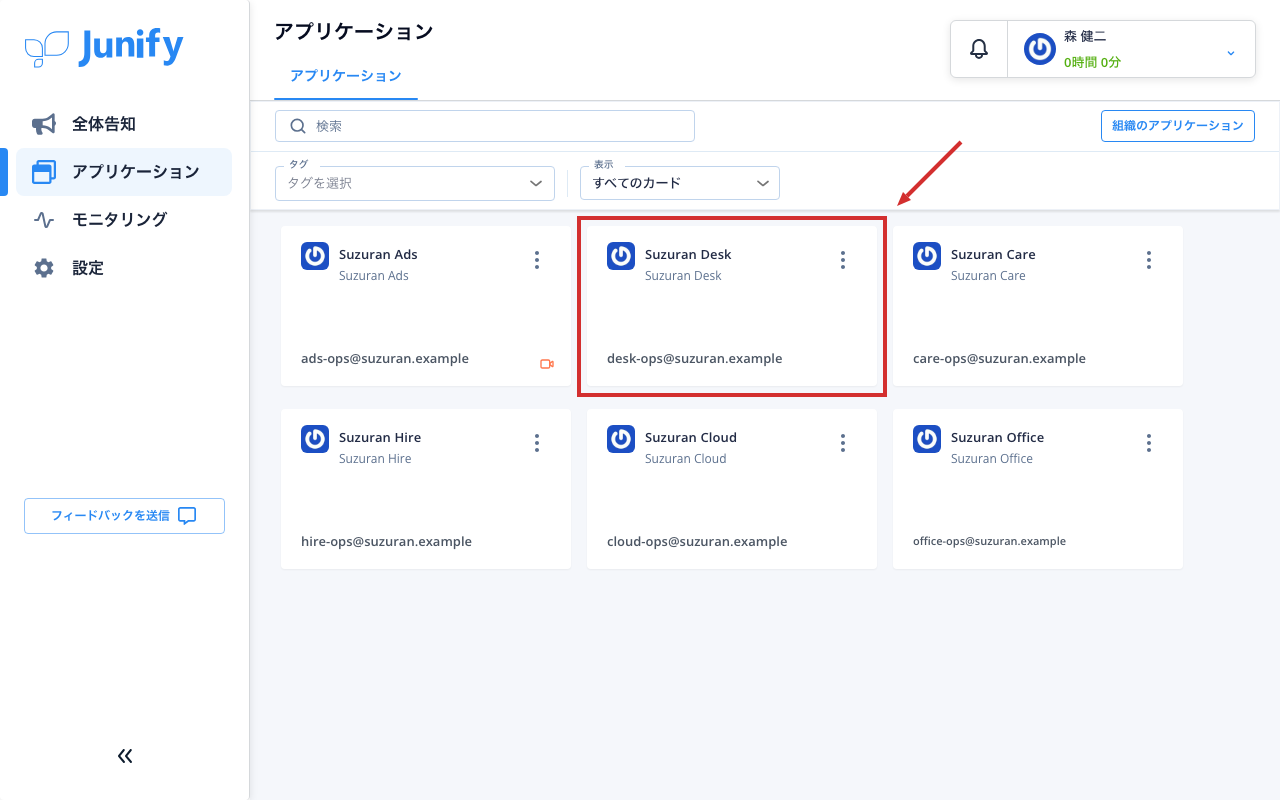Click the Suzuran Care app icon
The height and width of the screenshot is (800, 1280).
point(927,256)
